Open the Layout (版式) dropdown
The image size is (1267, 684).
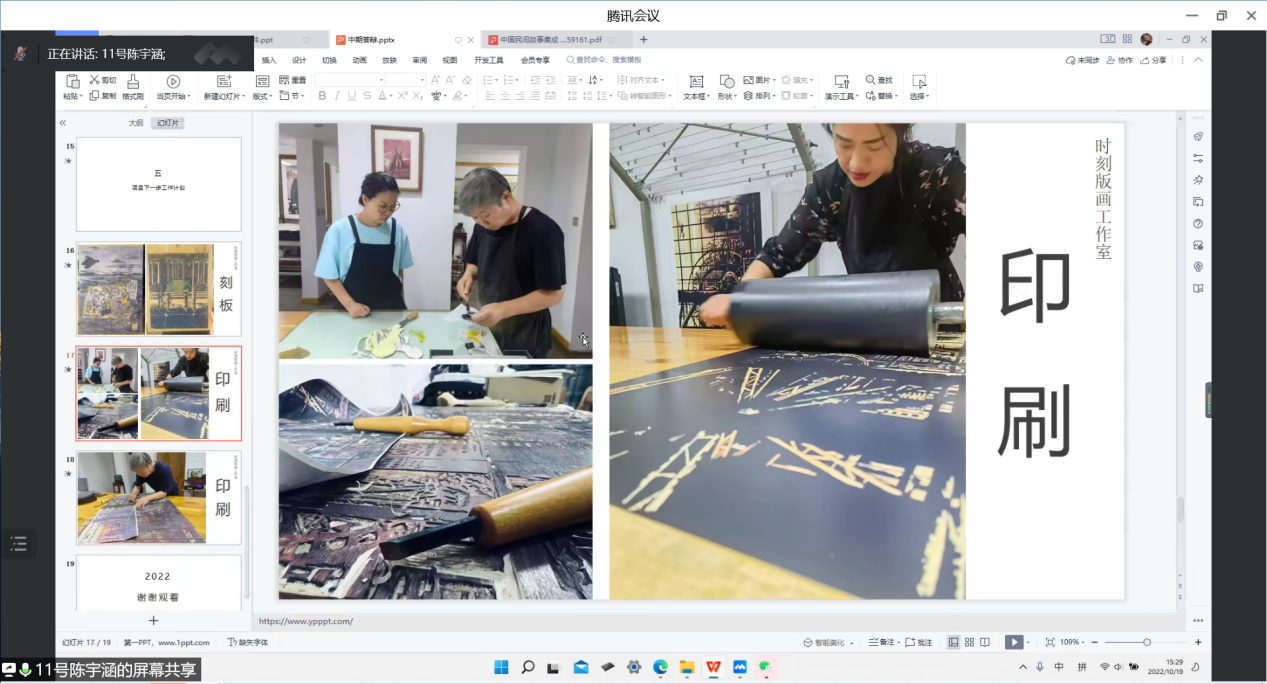[263, 96]
